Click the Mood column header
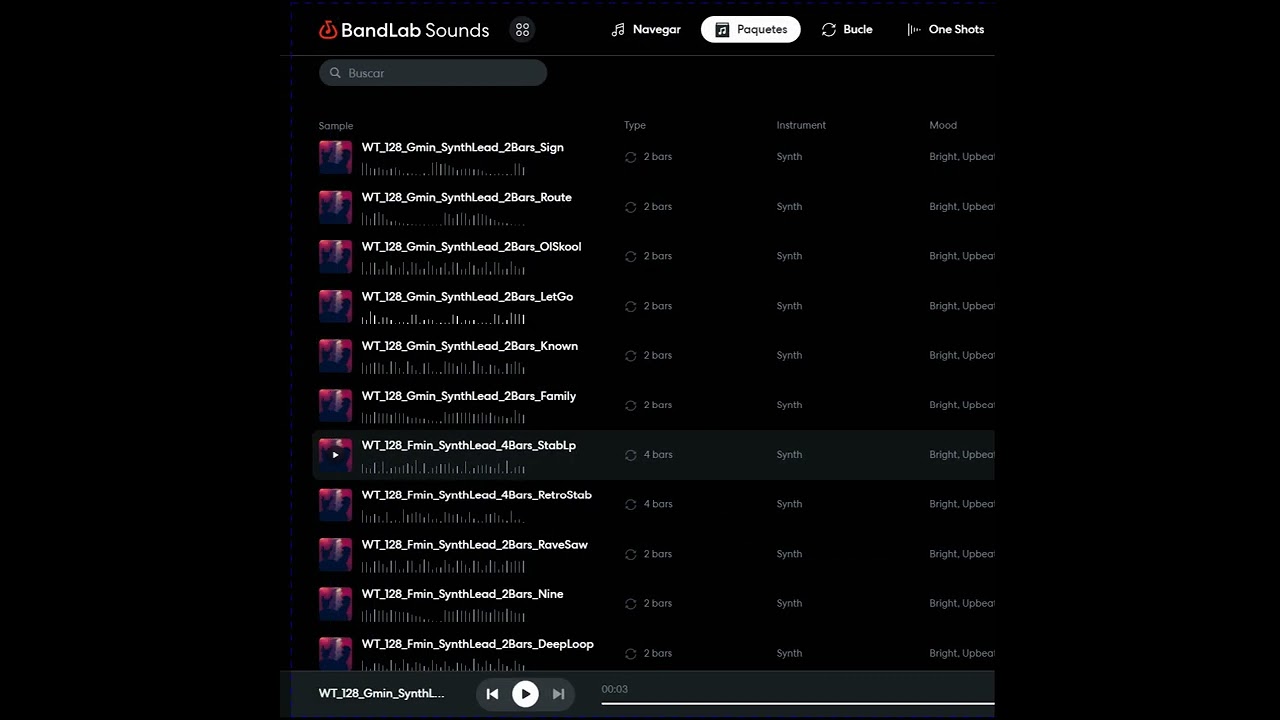This screenshot has width=1280, height=720. coord(943,126)
